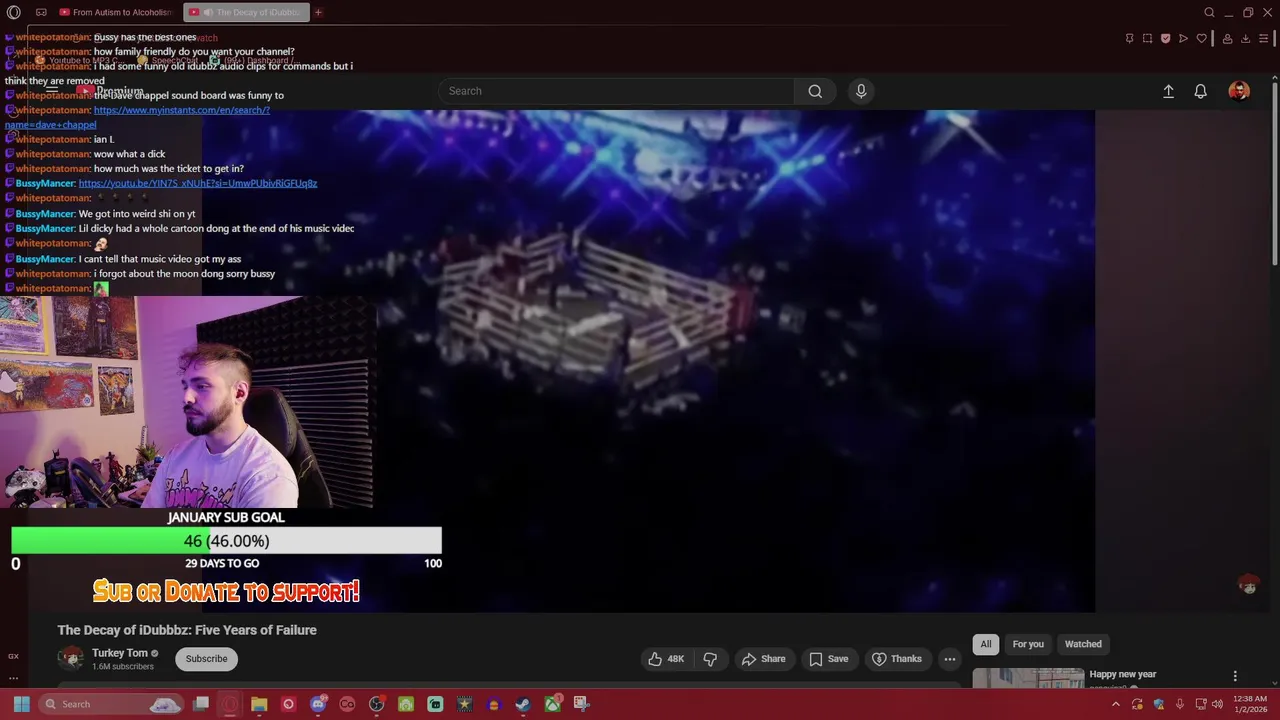Viewport: 1280px width, 720px height.
Task: Share the video with the Share button
Action: [x=763, y=659]
